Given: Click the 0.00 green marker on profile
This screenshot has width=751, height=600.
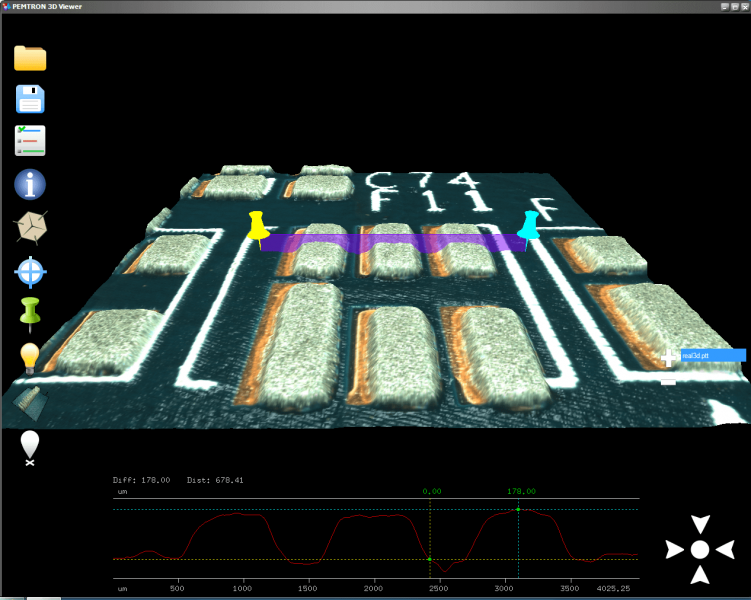Looking at the screenshot, I should click(x=430, y=559).
